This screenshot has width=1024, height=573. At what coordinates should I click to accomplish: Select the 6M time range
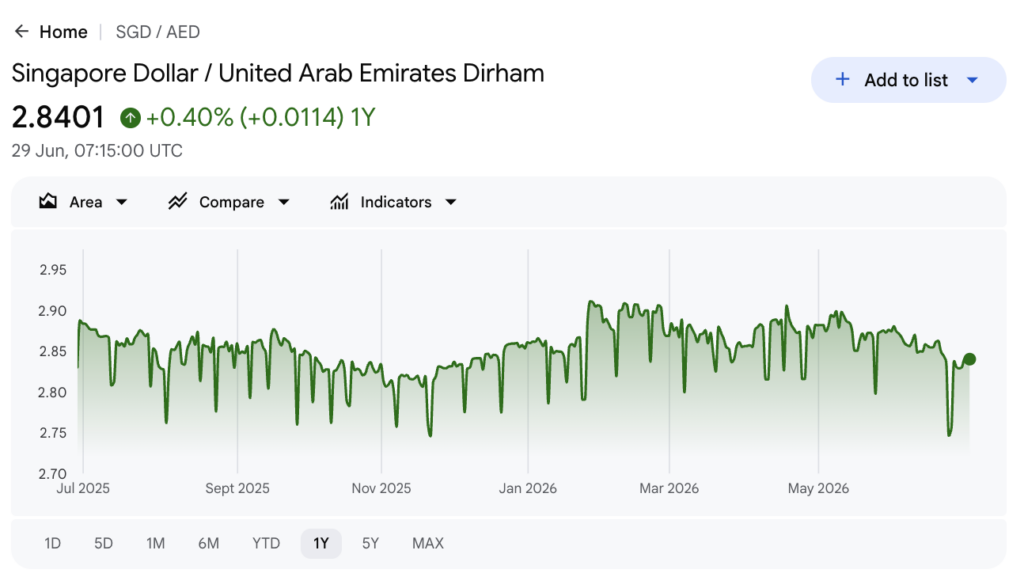click(x=208, y=544)
